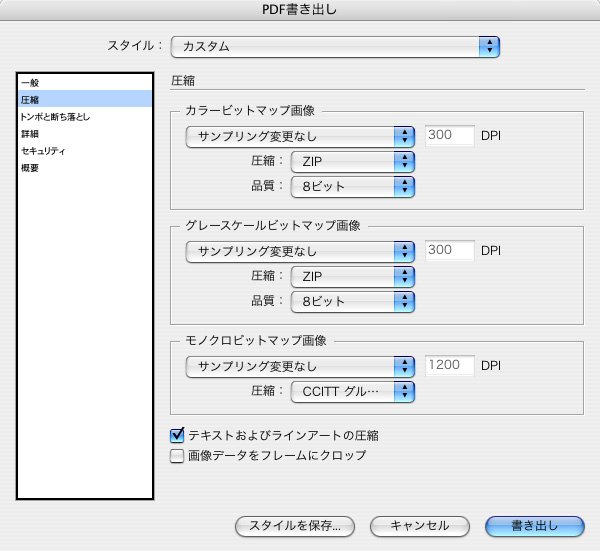Screen dimensions: 600x551
Task: Open sampling dropdown under モノクロビットマップ画像
Action: (300, 367)
